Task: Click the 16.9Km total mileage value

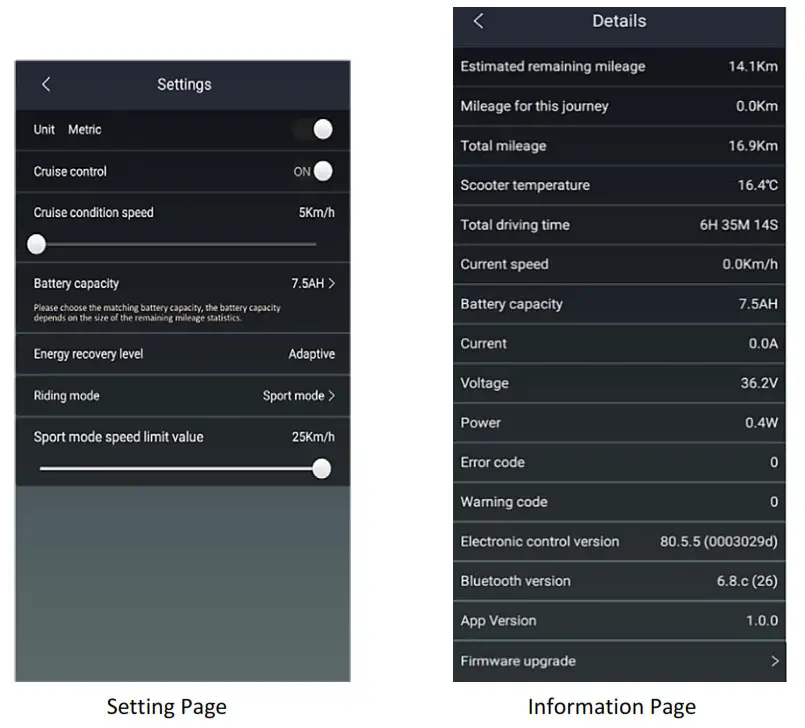Action: coord(753,146)
